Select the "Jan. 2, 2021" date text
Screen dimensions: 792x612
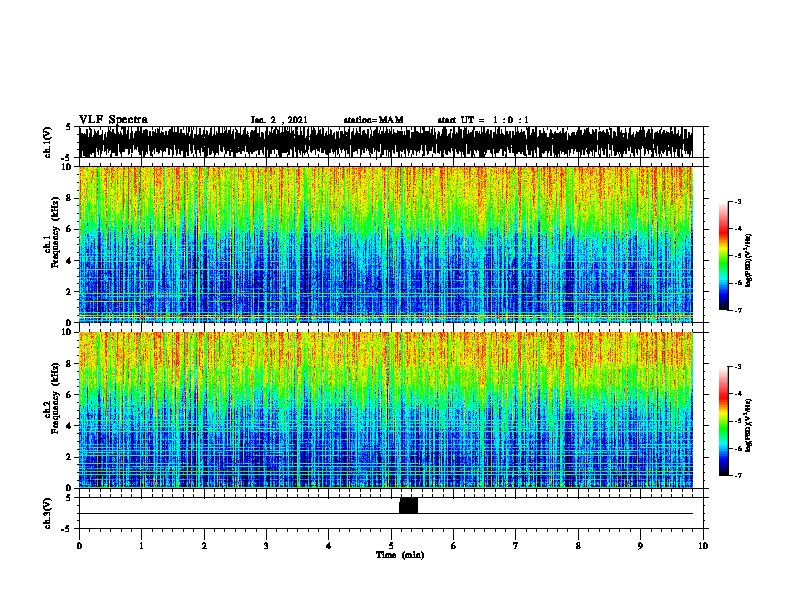(x=279, y=120)
